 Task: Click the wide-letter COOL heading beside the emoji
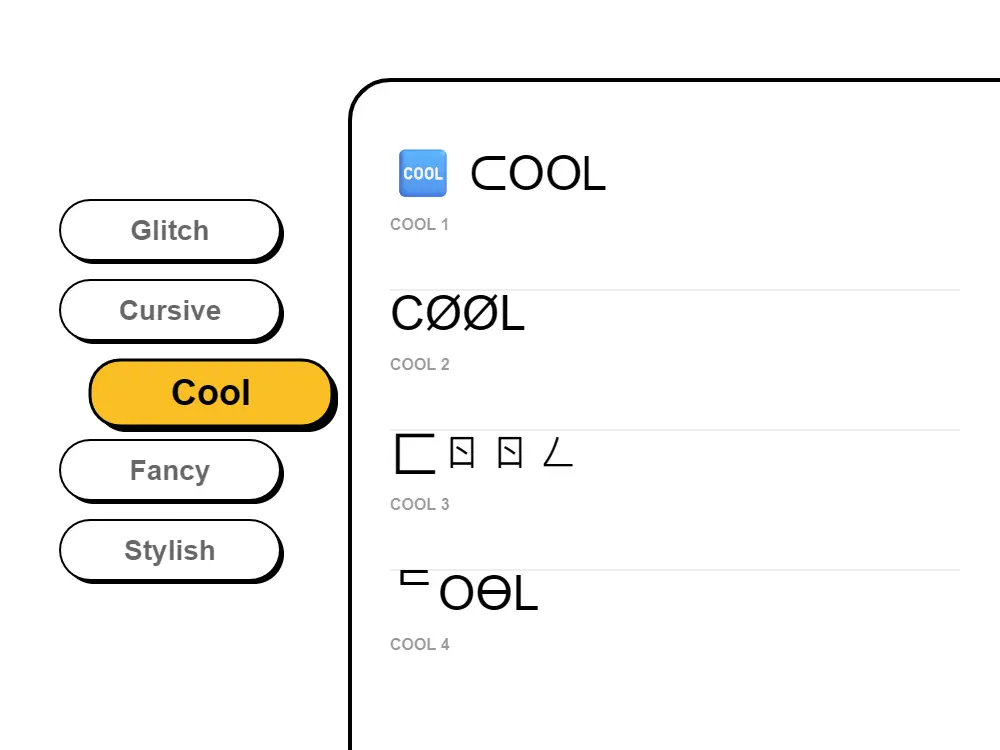[538, 173]
